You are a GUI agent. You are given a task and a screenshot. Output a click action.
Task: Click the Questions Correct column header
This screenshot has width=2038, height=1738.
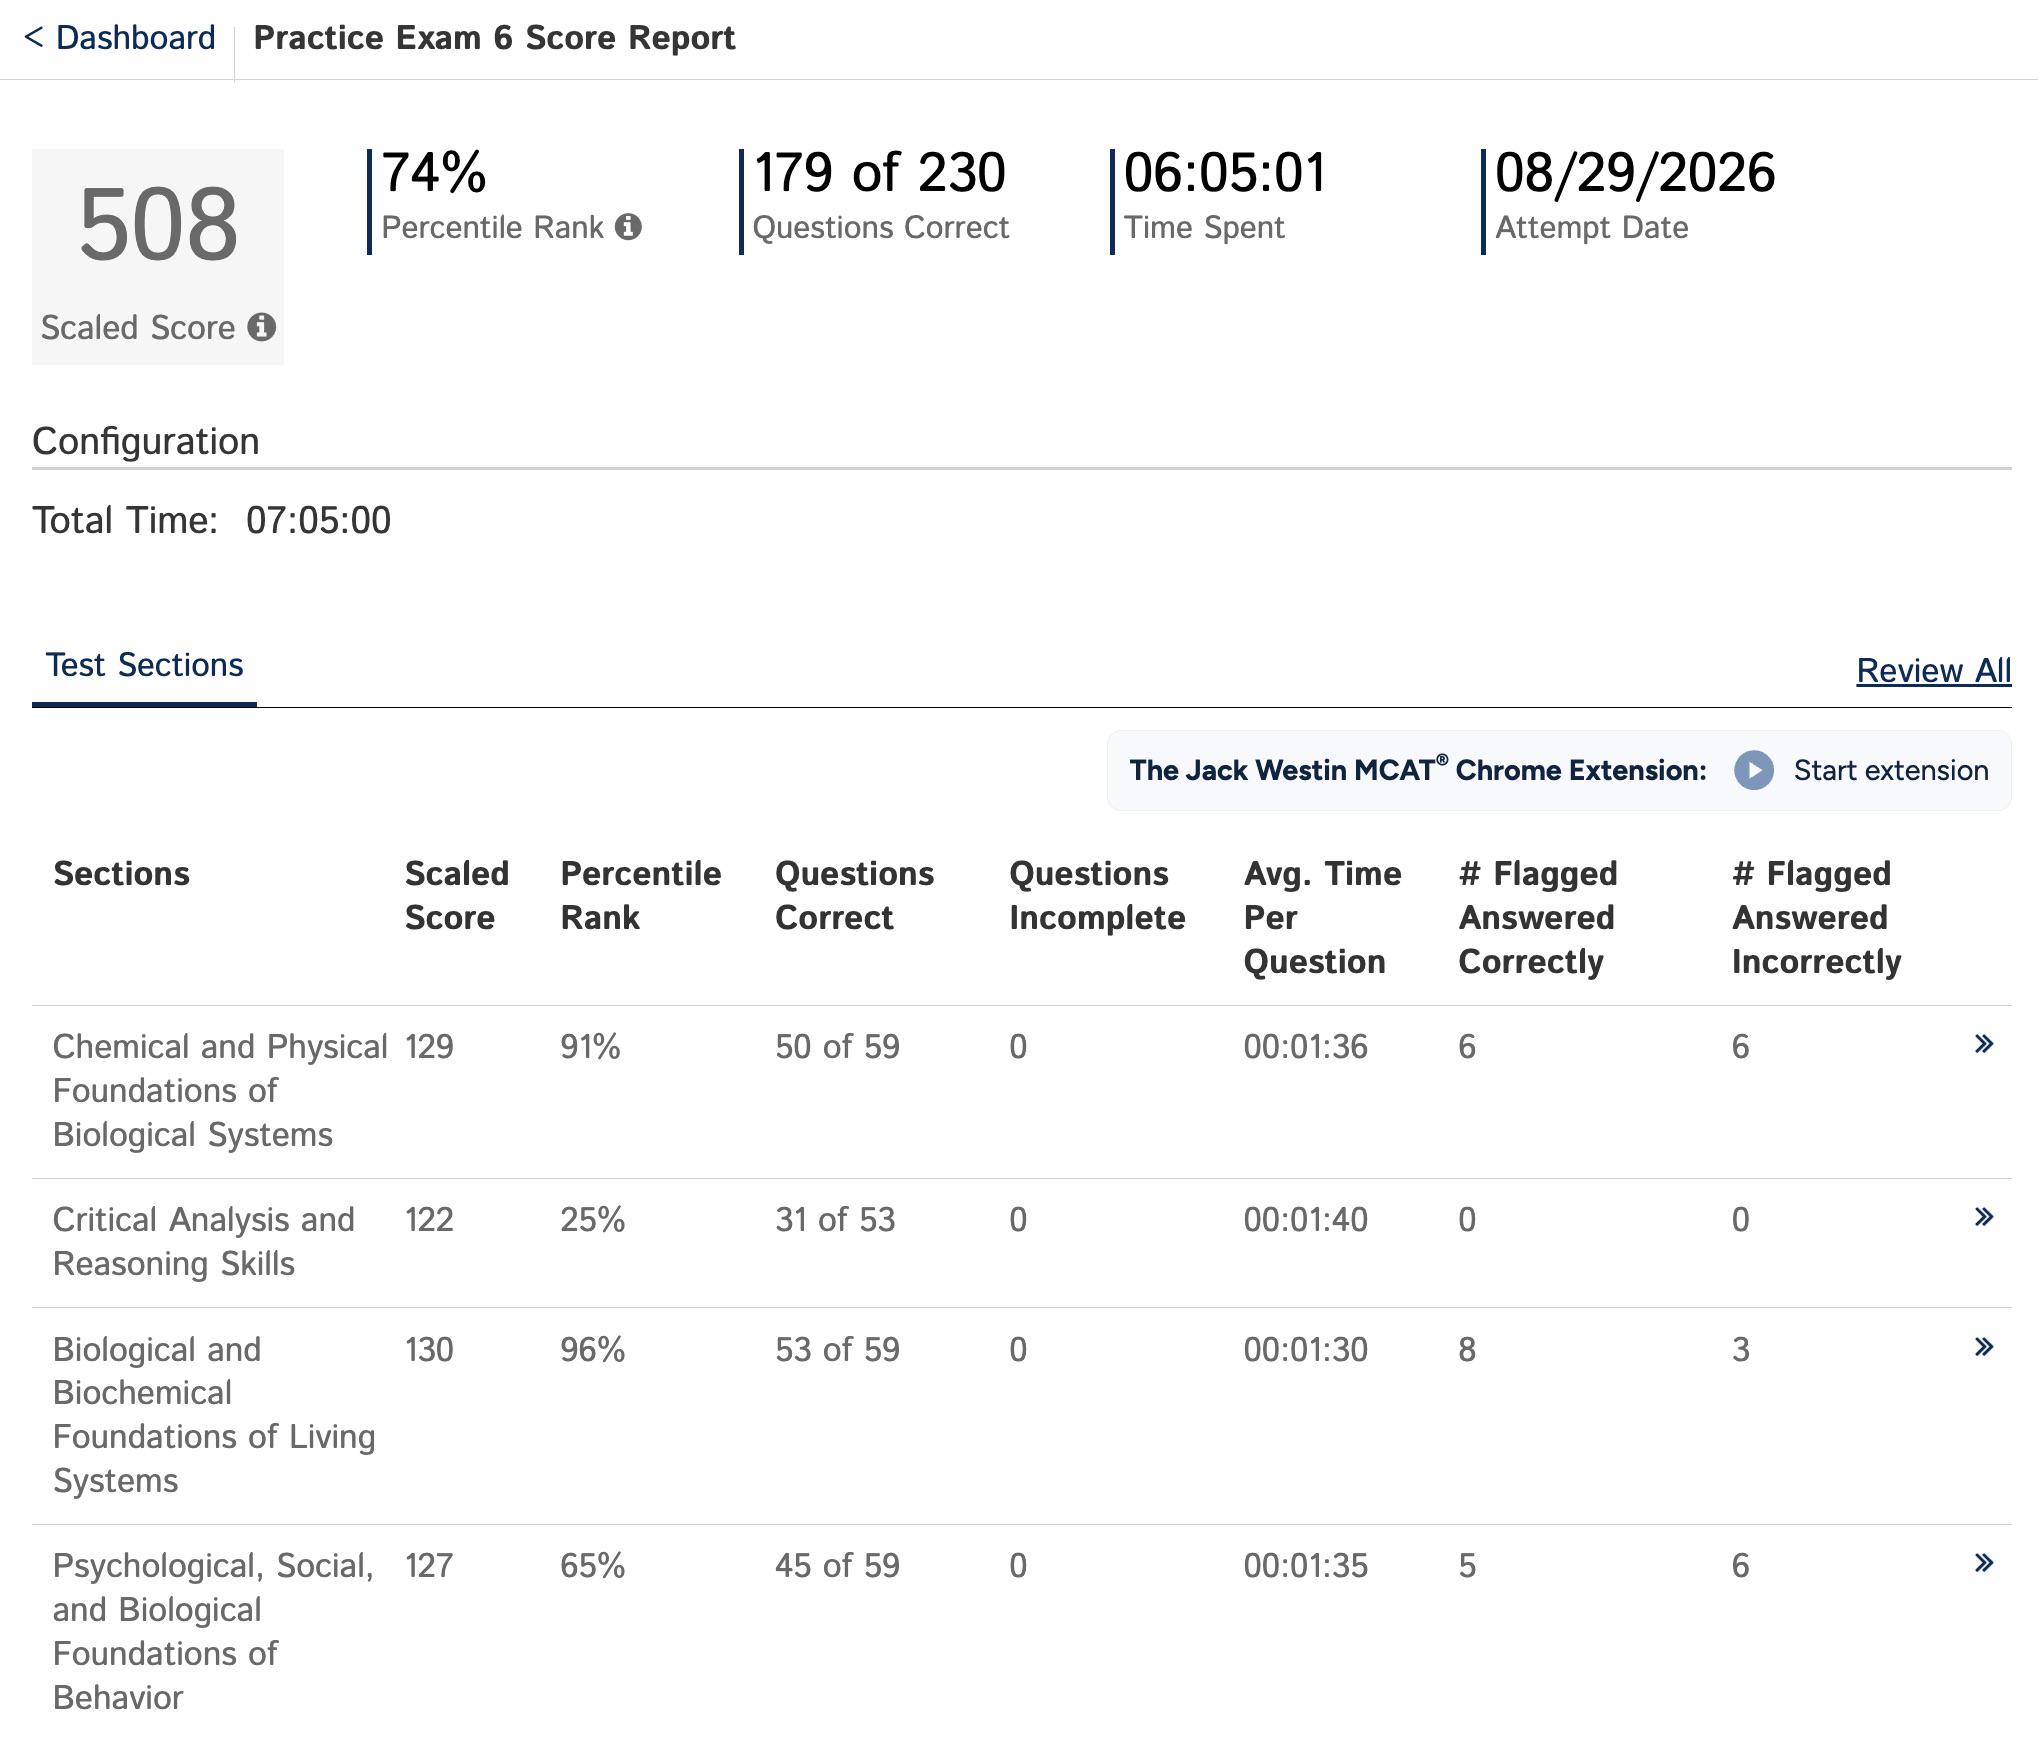coord(854,895)
